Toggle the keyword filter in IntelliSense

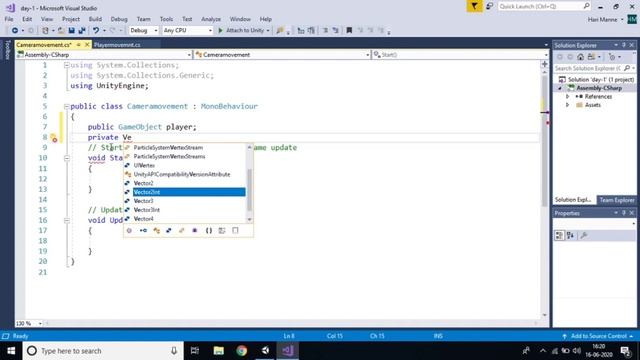tap(222, 231)
